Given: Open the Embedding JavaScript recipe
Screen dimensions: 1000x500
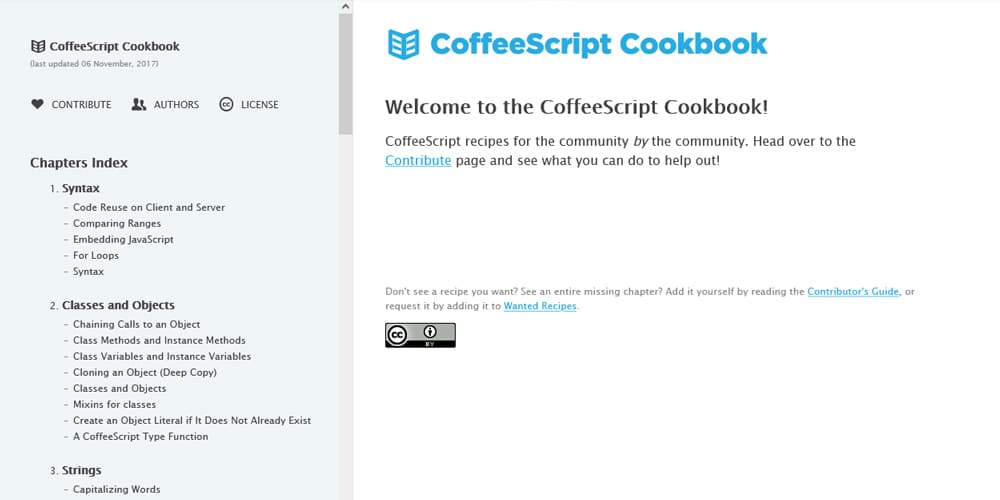Looking at the screenshot, I should click(123, 239).
